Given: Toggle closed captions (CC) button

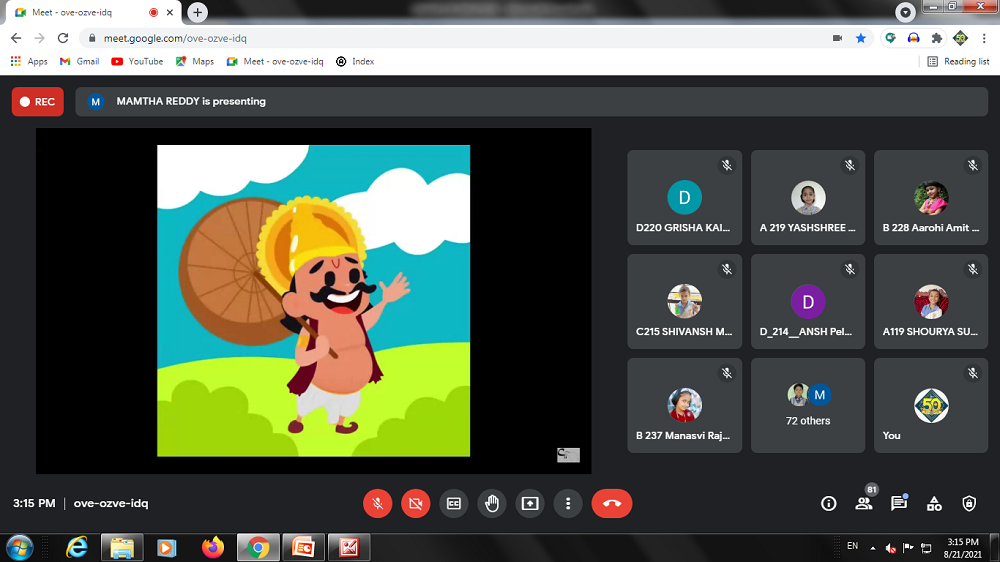Looking at the screenshot, I should coord(453,504).
